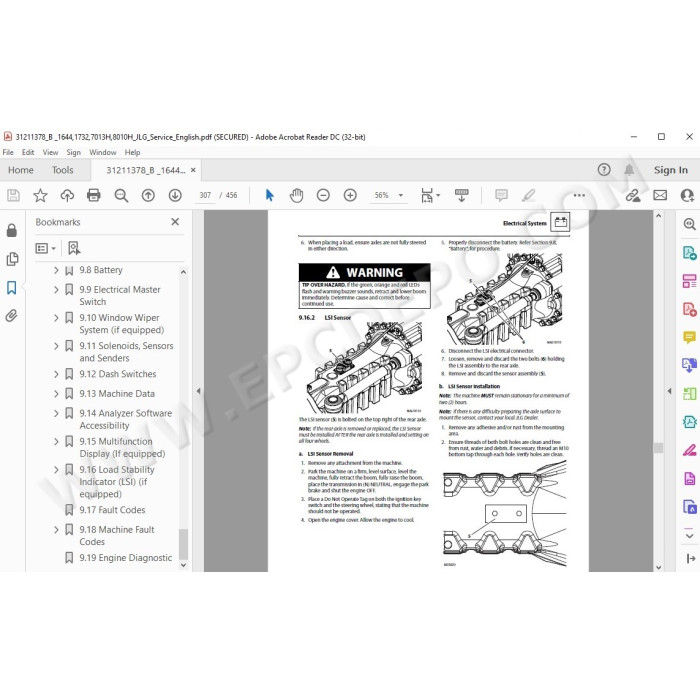Viewport: 700px width, 700px height.
Task: Share a link to the file
Action: coord(633,195)
